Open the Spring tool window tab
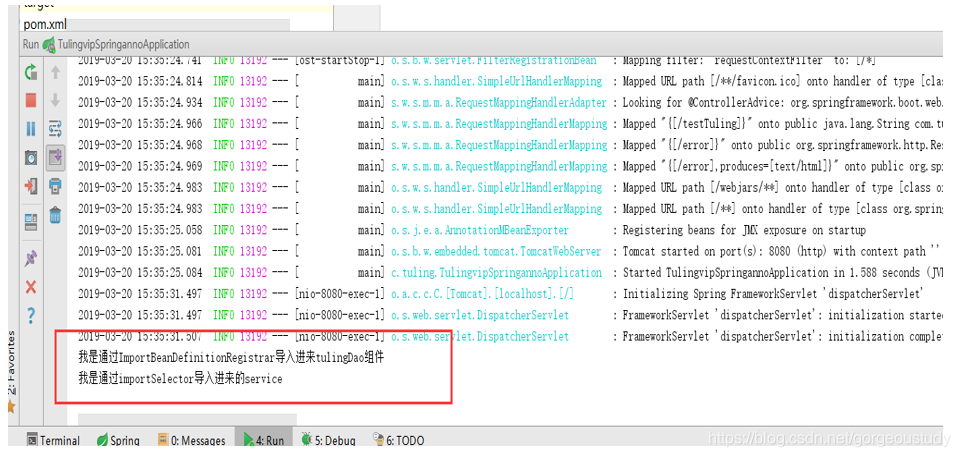960x457 pixels. 118,440
